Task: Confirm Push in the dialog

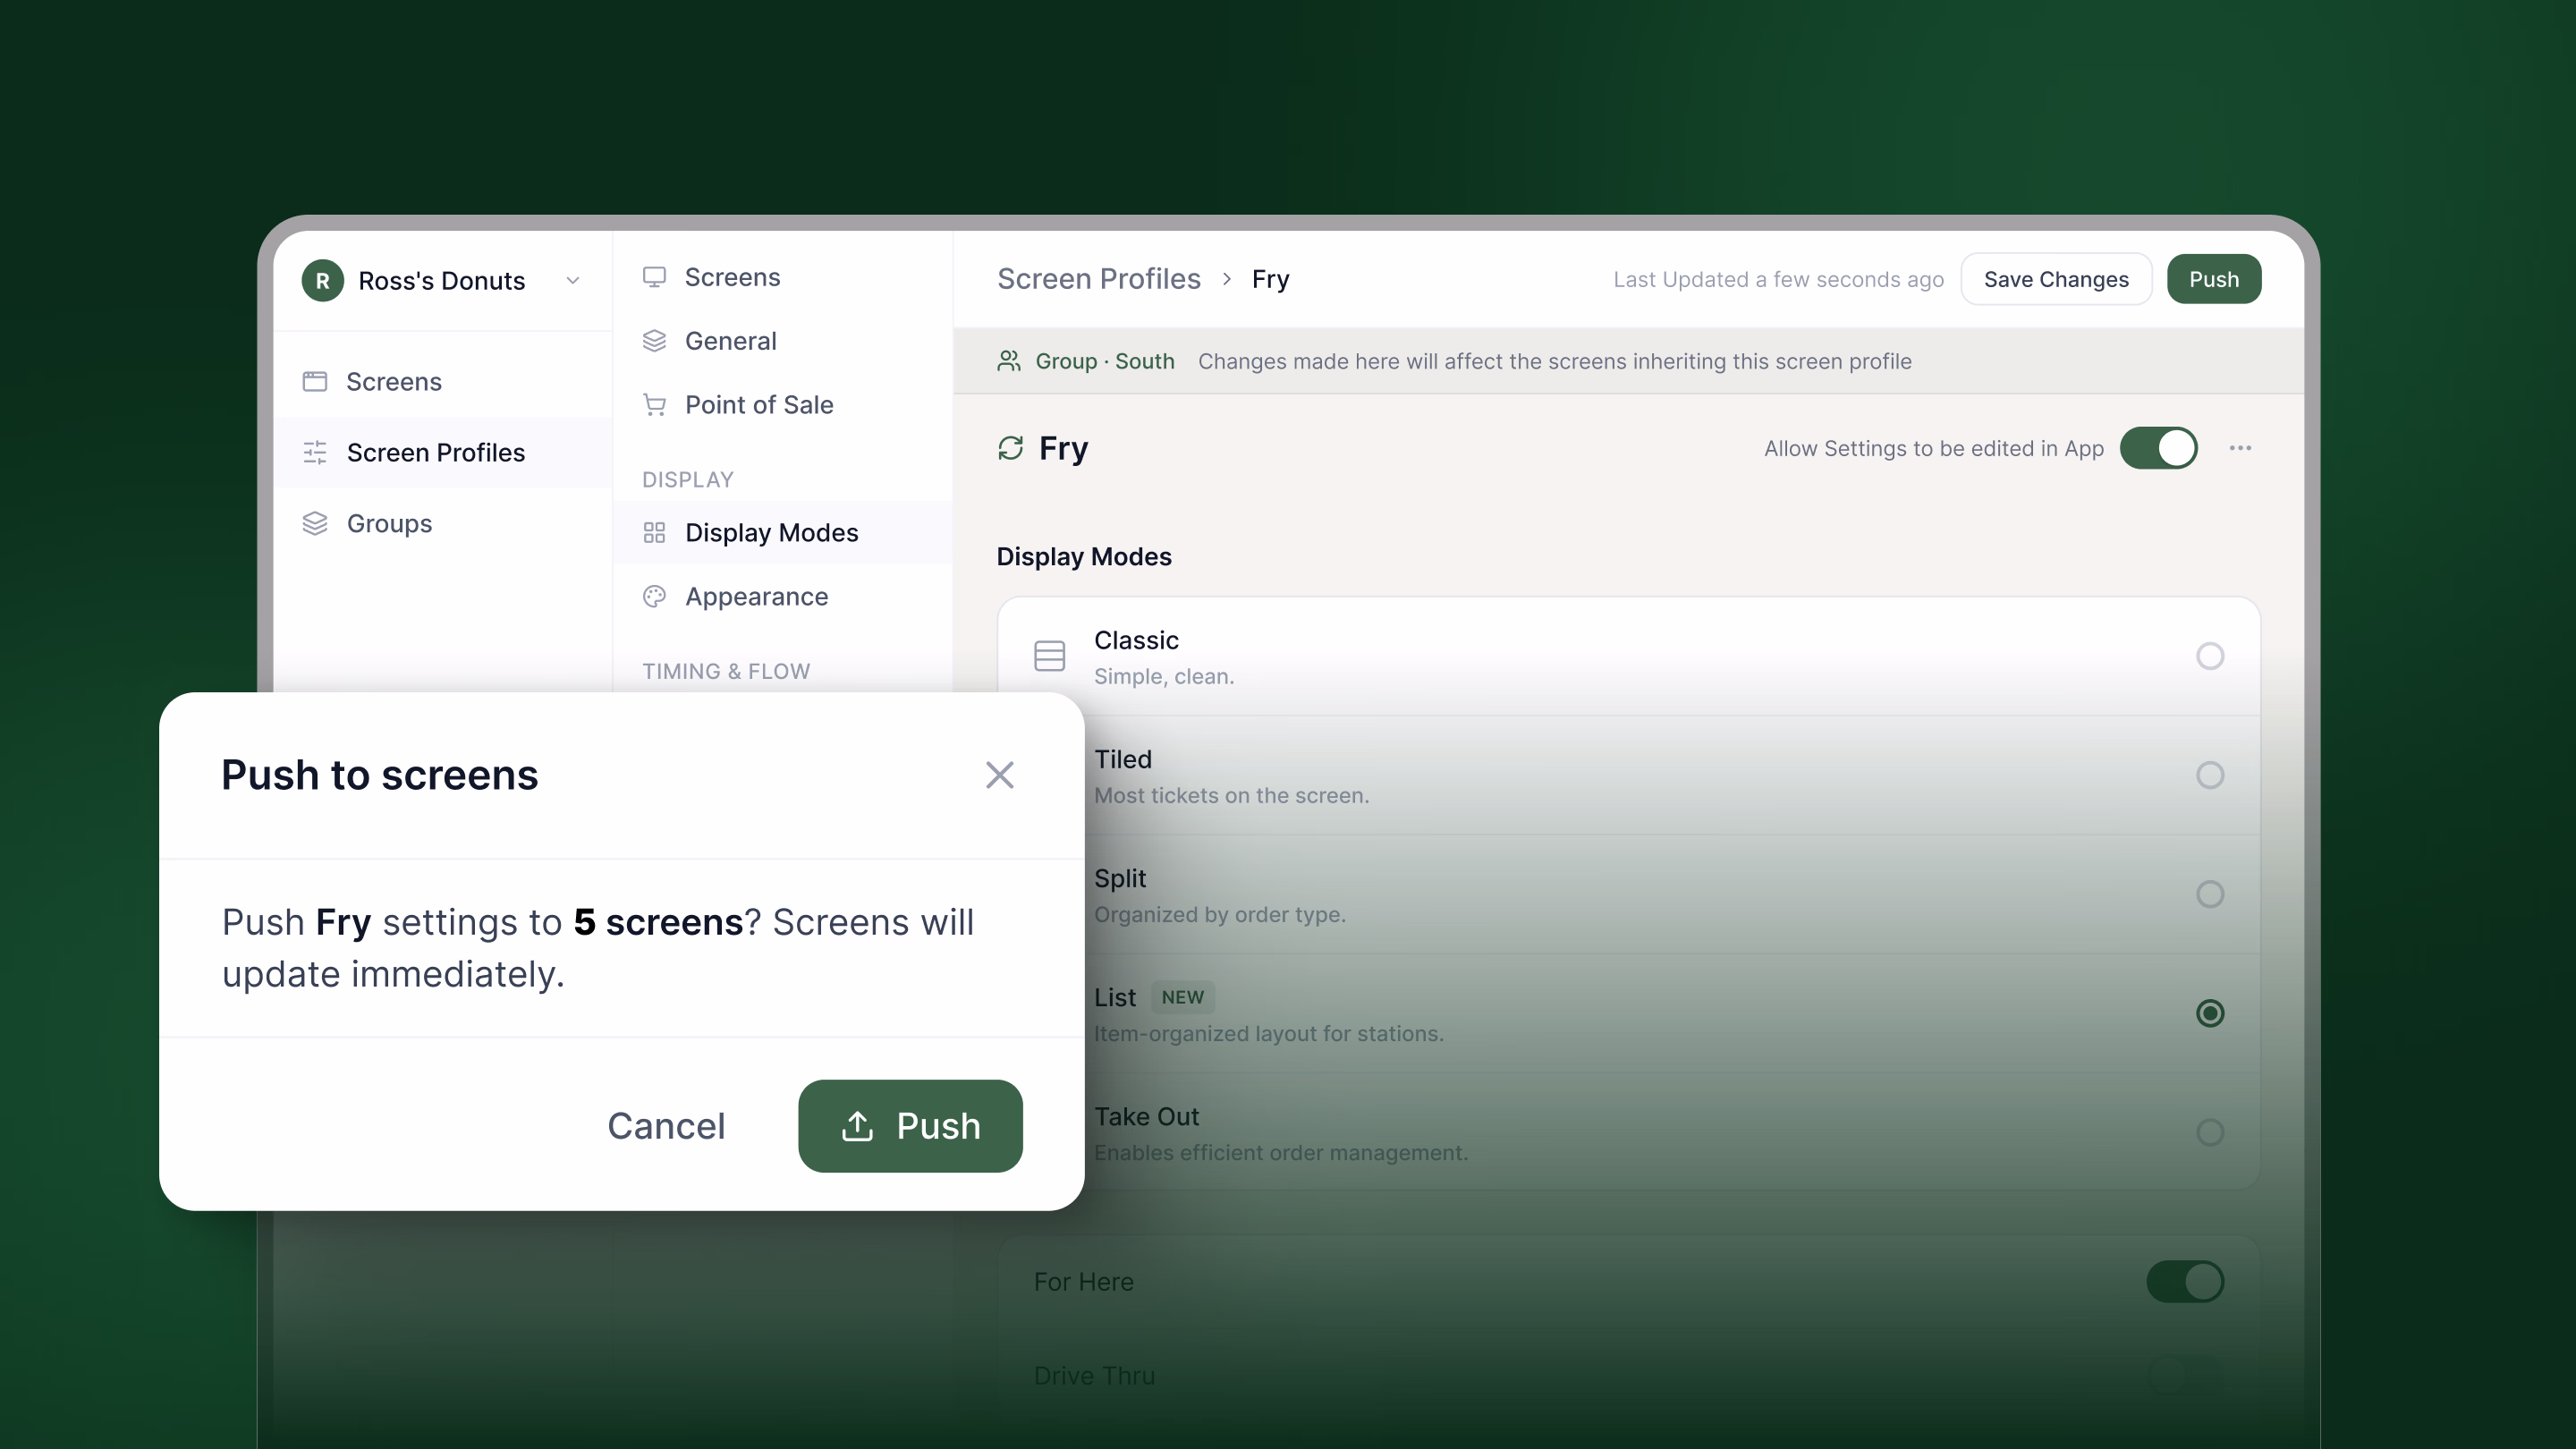Action: (910, 1126)
